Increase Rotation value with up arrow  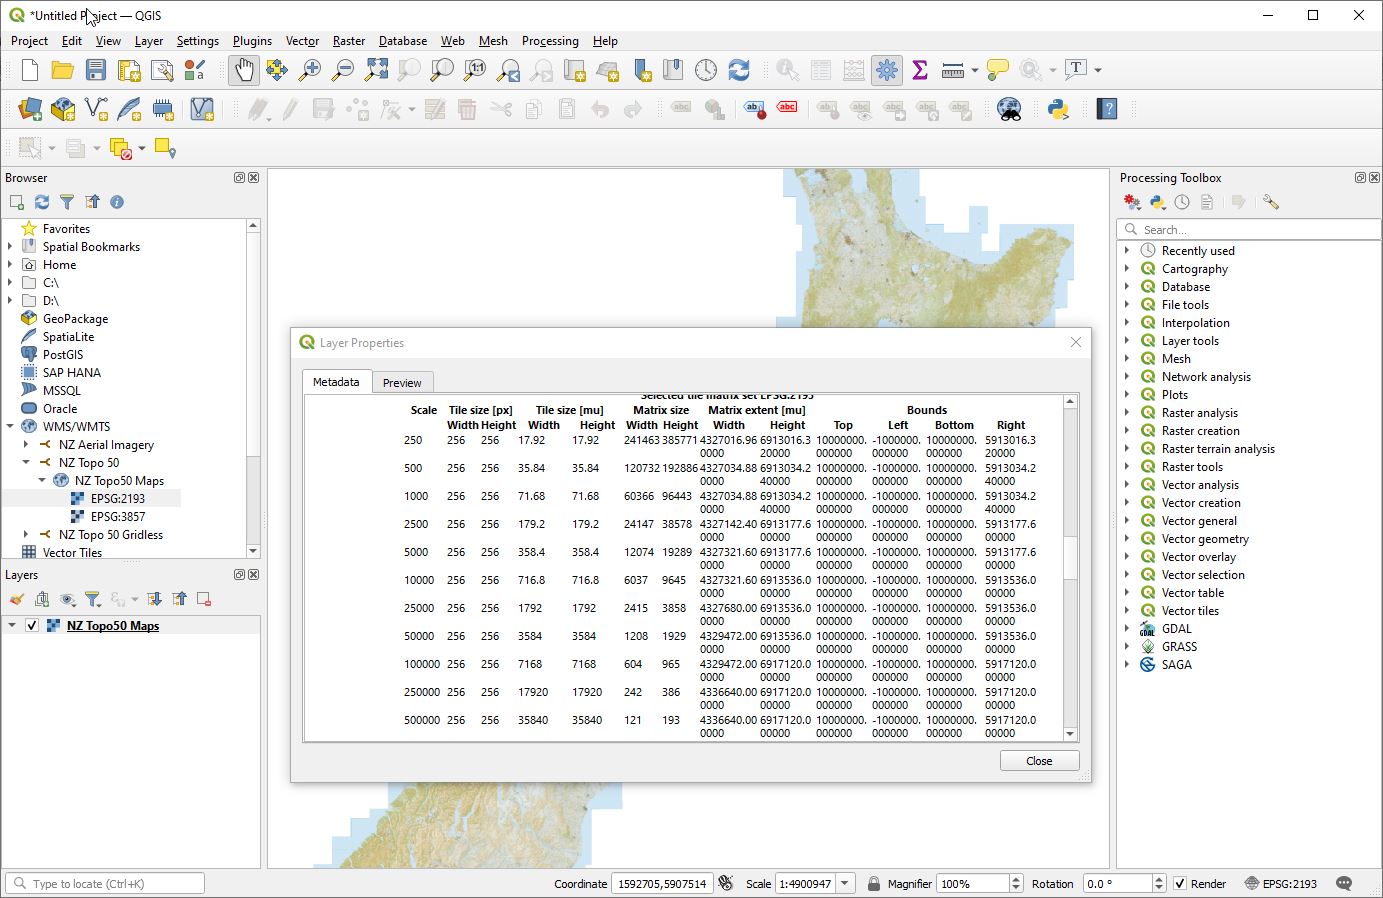click(1159, 879)
